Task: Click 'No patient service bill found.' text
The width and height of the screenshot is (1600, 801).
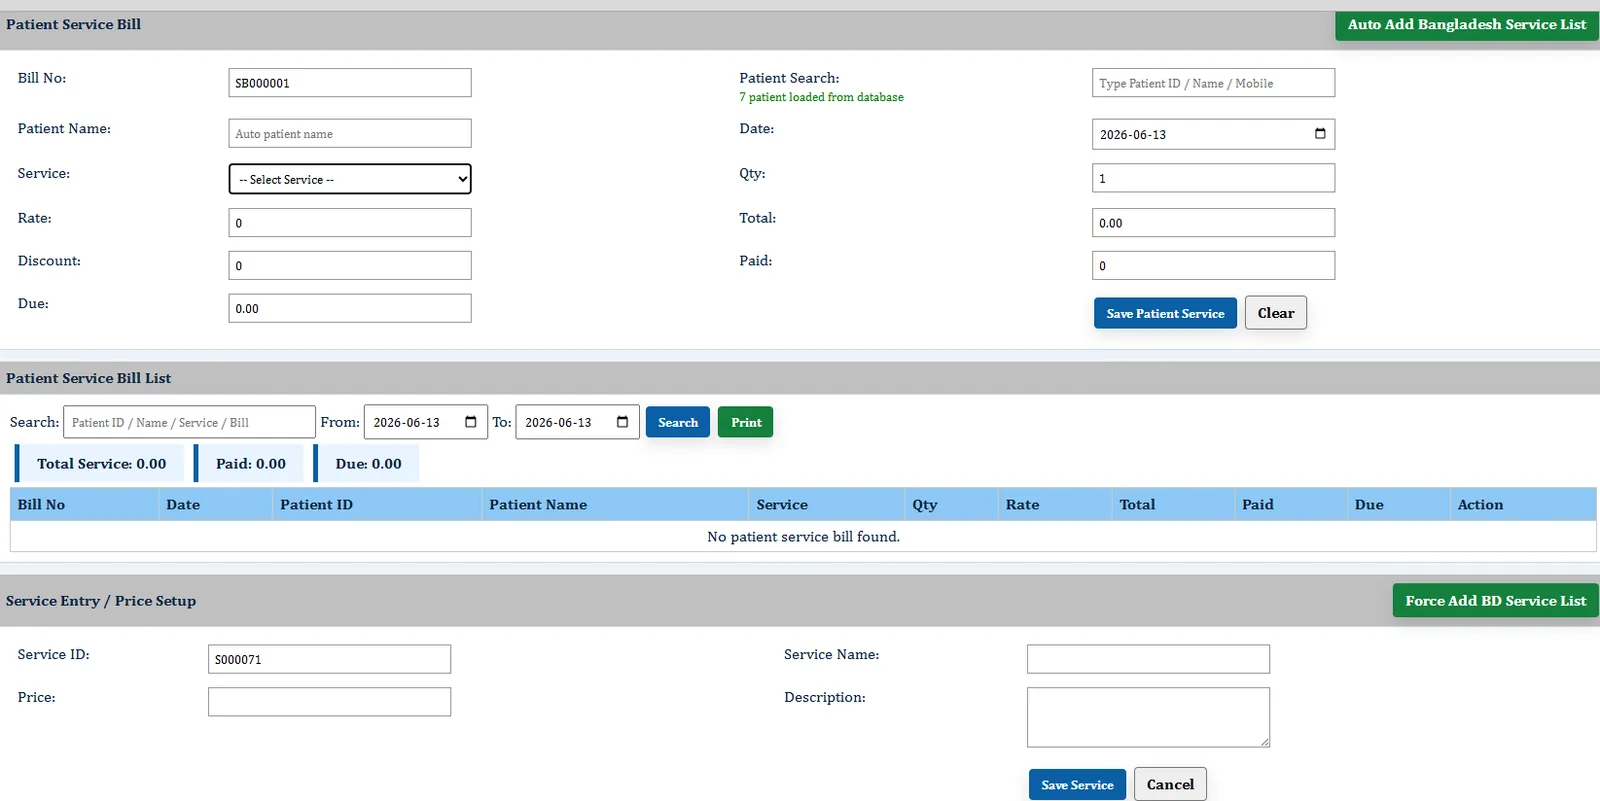Action: coord(803,537)
